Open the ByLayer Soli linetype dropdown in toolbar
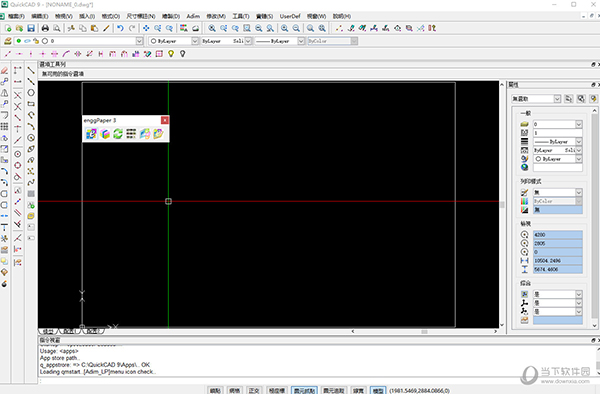600x394 pixels. [x=248, y=41]
